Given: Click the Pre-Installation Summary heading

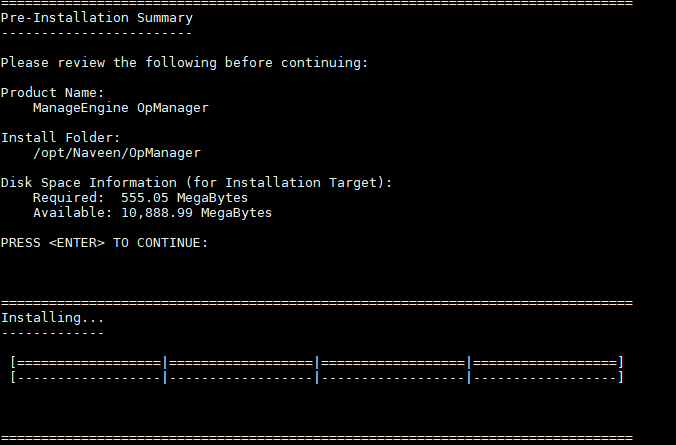Looking at the screenshot, I should coord(97,18).
